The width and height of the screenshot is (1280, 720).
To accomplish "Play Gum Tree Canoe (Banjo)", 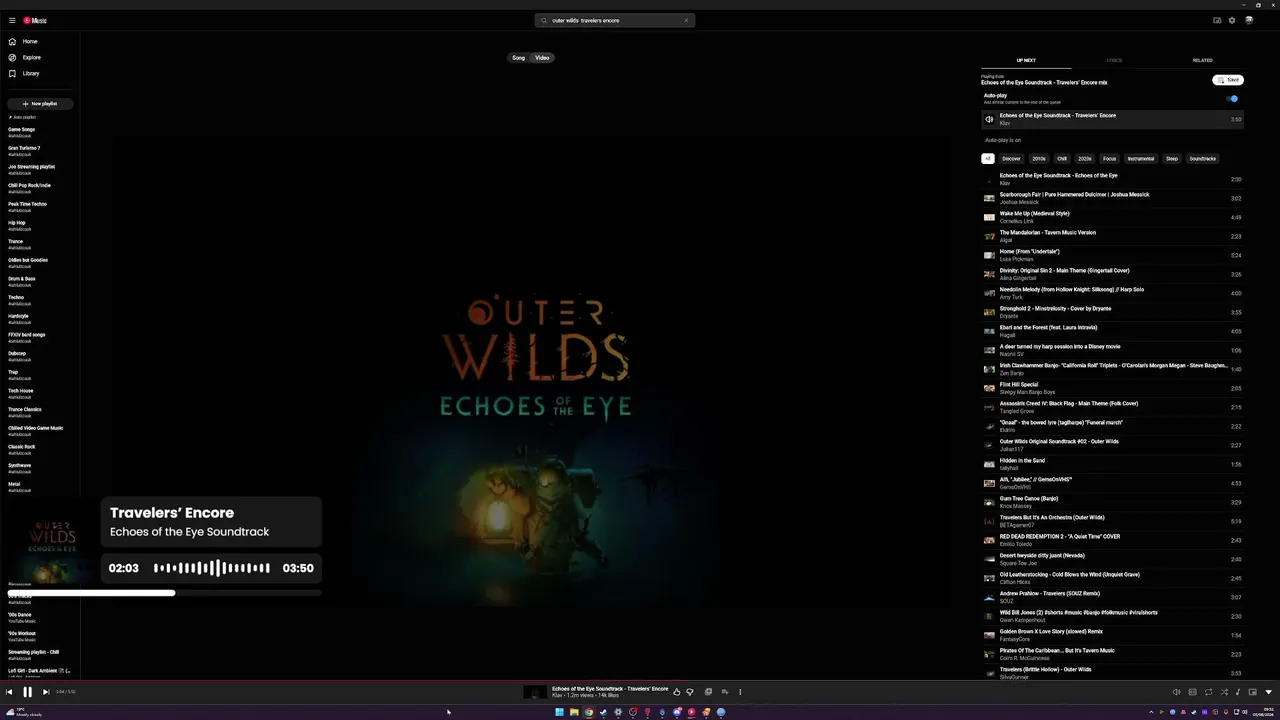I will 1112,502.
